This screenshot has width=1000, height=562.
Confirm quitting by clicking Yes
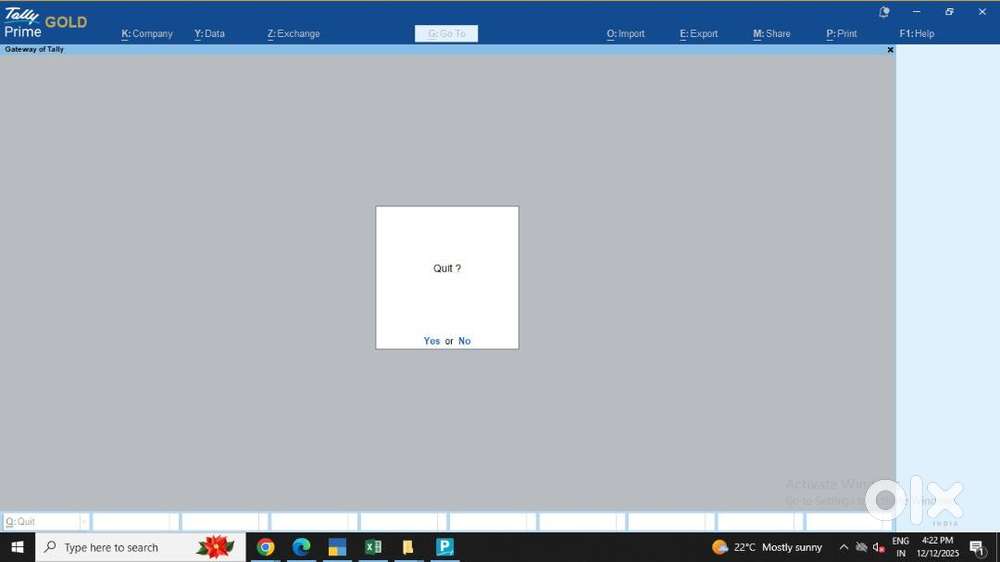pyautogui.click(x=431, y=341)
